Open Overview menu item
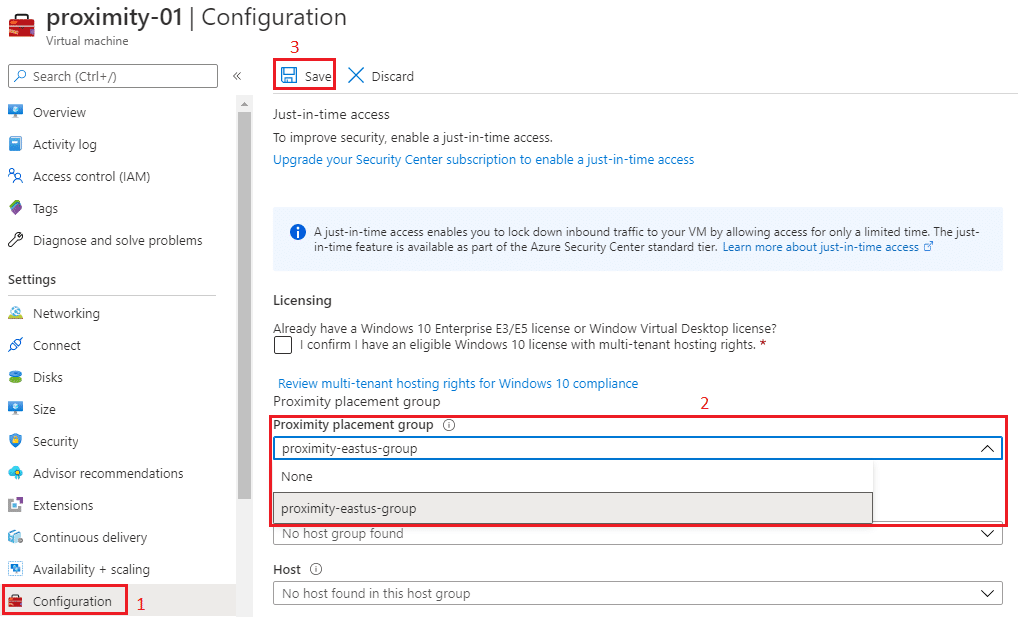Viewport: 1018px width, 617px height. coord(59,112)
